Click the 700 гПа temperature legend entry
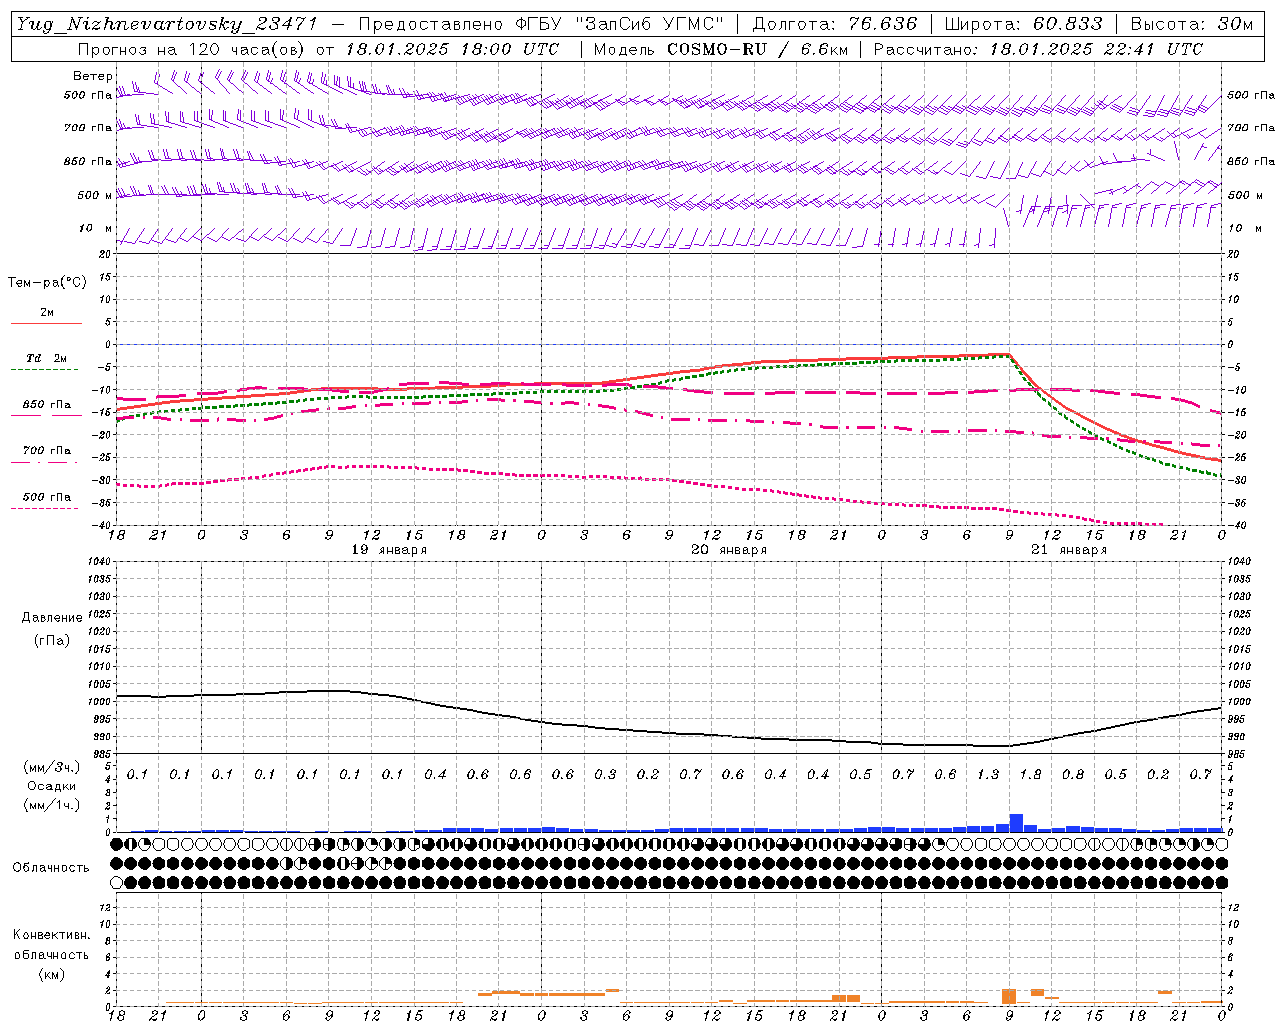Image resolution: width=1280 pixels, height=1024 pixels. coord(46,451)
